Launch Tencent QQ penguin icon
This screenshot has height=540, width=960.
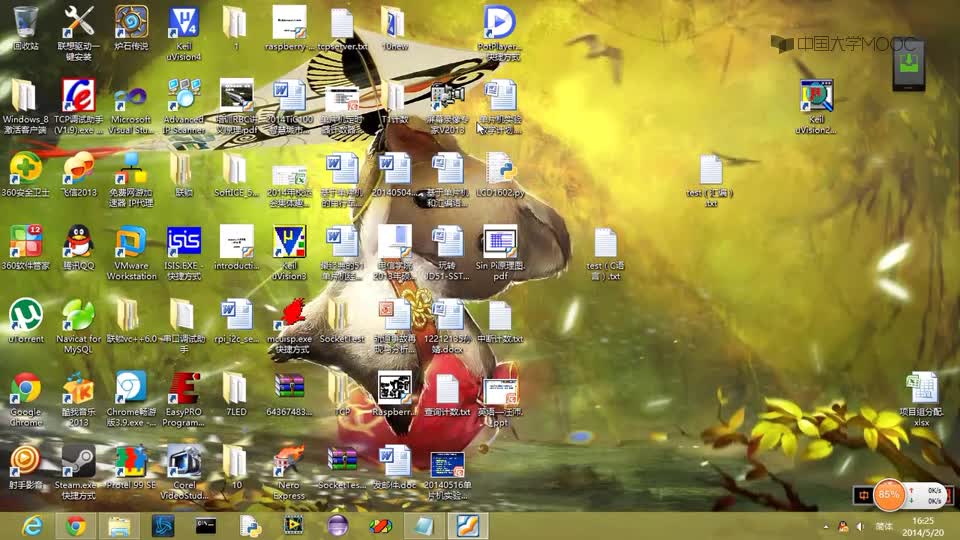tap(78, 247)
